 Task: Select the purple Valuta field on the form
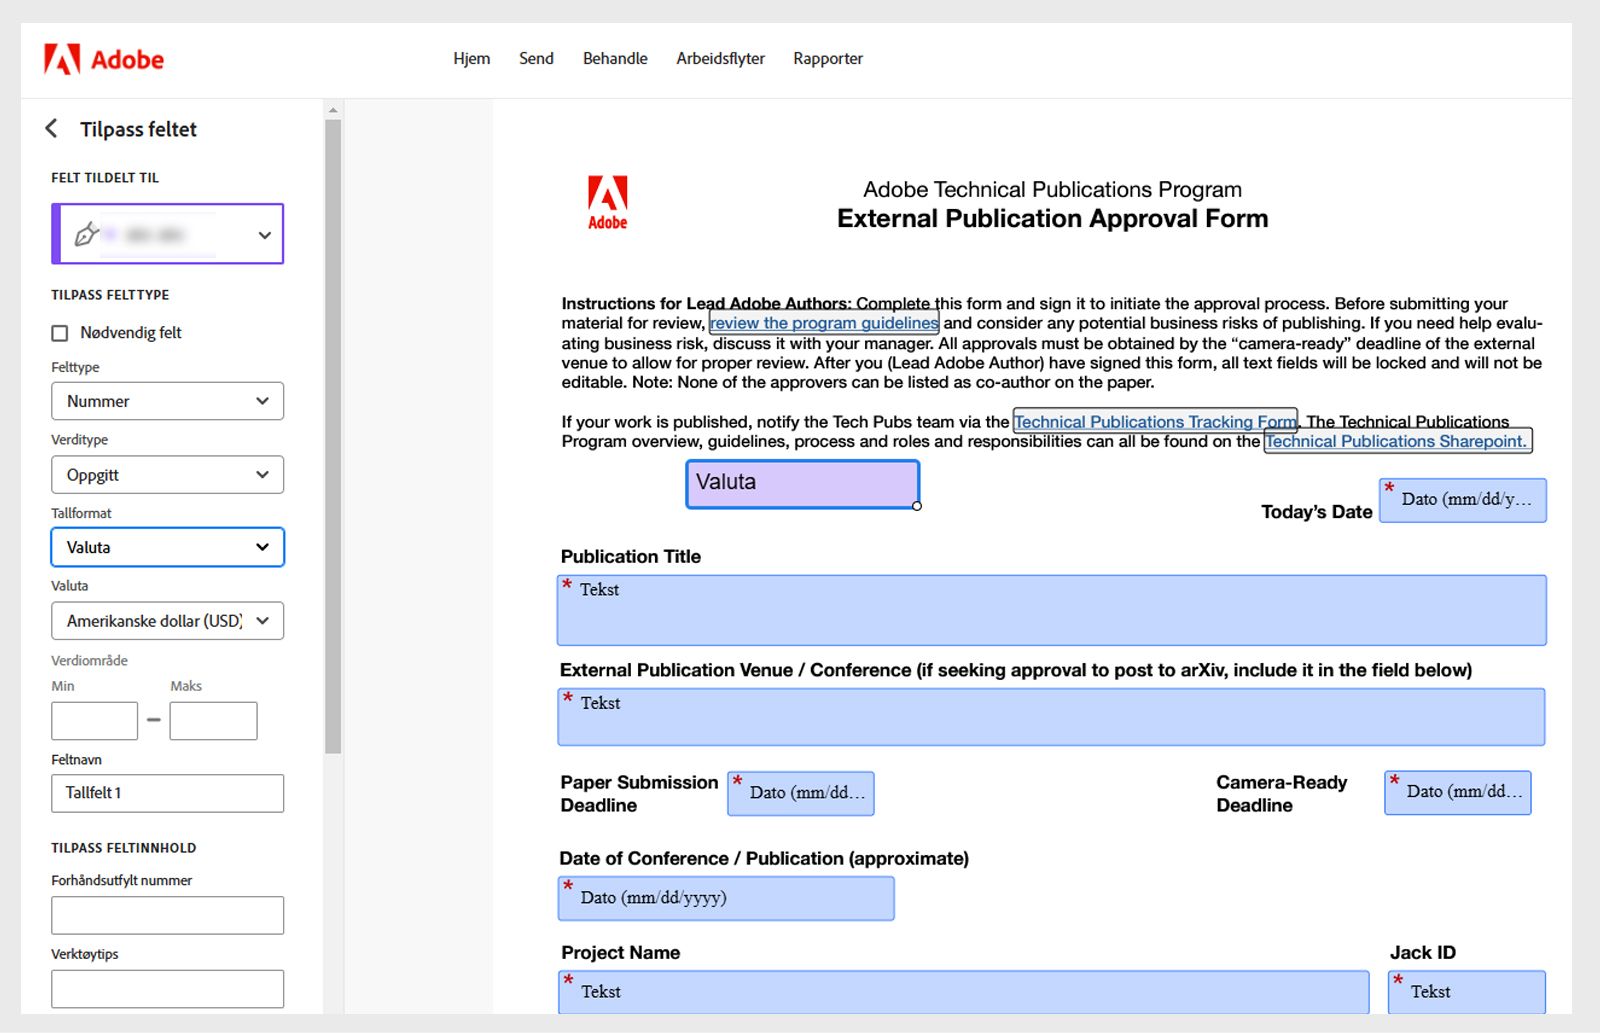[802, 484]
